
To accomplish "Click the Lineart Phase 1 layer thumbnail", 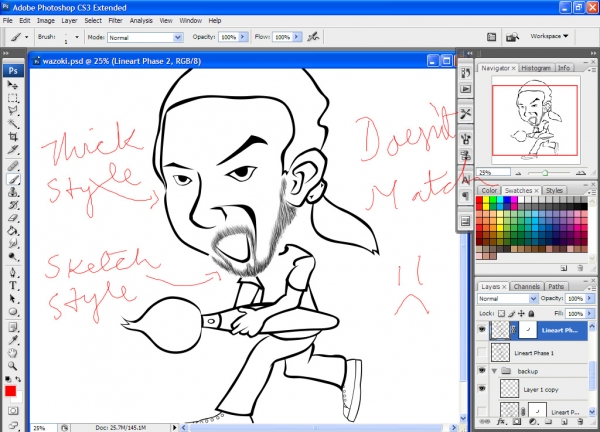I will [500, 352].
